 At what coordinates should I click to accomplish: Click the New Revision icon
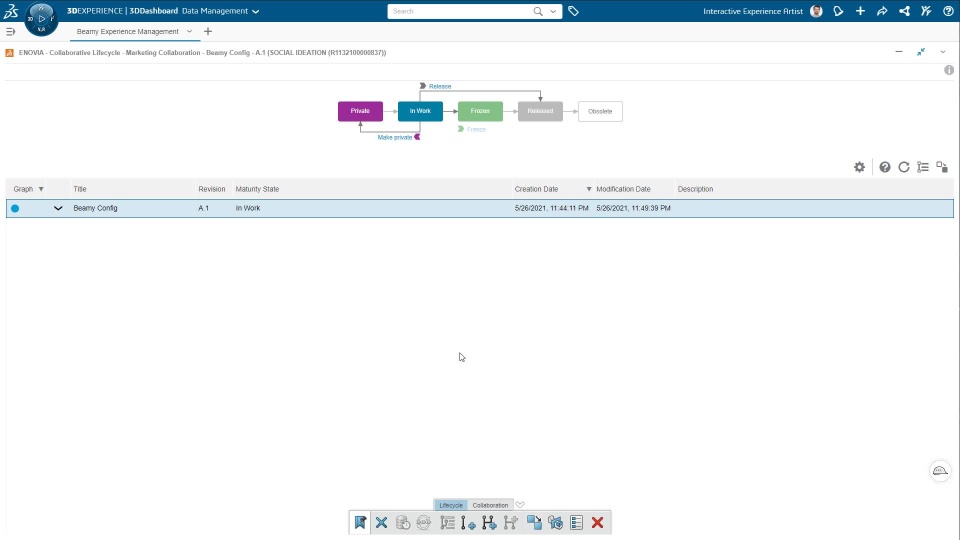(x=468, y=523)
